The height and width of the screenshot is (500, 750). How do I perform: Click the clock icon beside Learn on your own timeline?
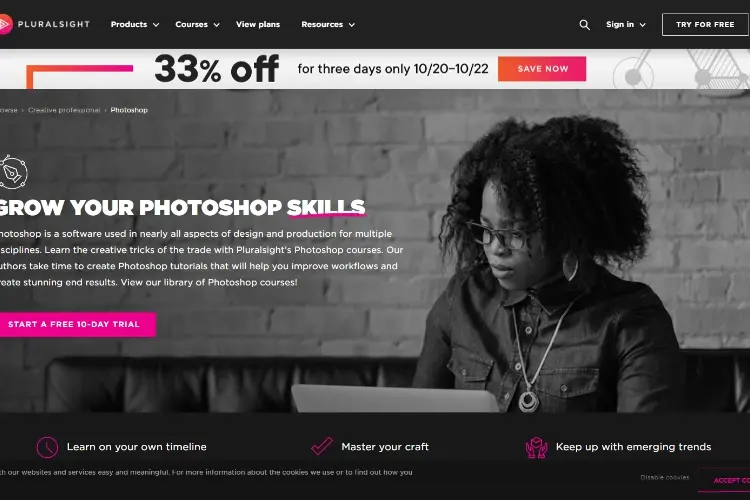pos(47,447)
